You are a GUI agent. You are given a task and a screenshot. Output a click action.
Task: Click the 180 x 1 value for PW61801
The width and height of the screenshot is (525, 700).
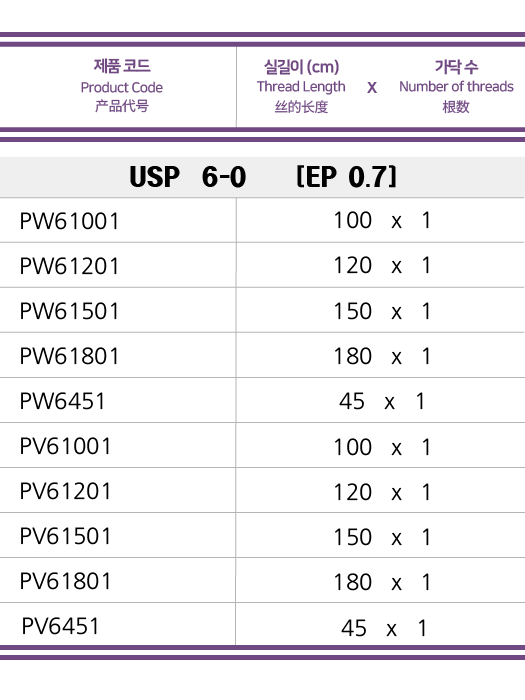coord(382,356)
